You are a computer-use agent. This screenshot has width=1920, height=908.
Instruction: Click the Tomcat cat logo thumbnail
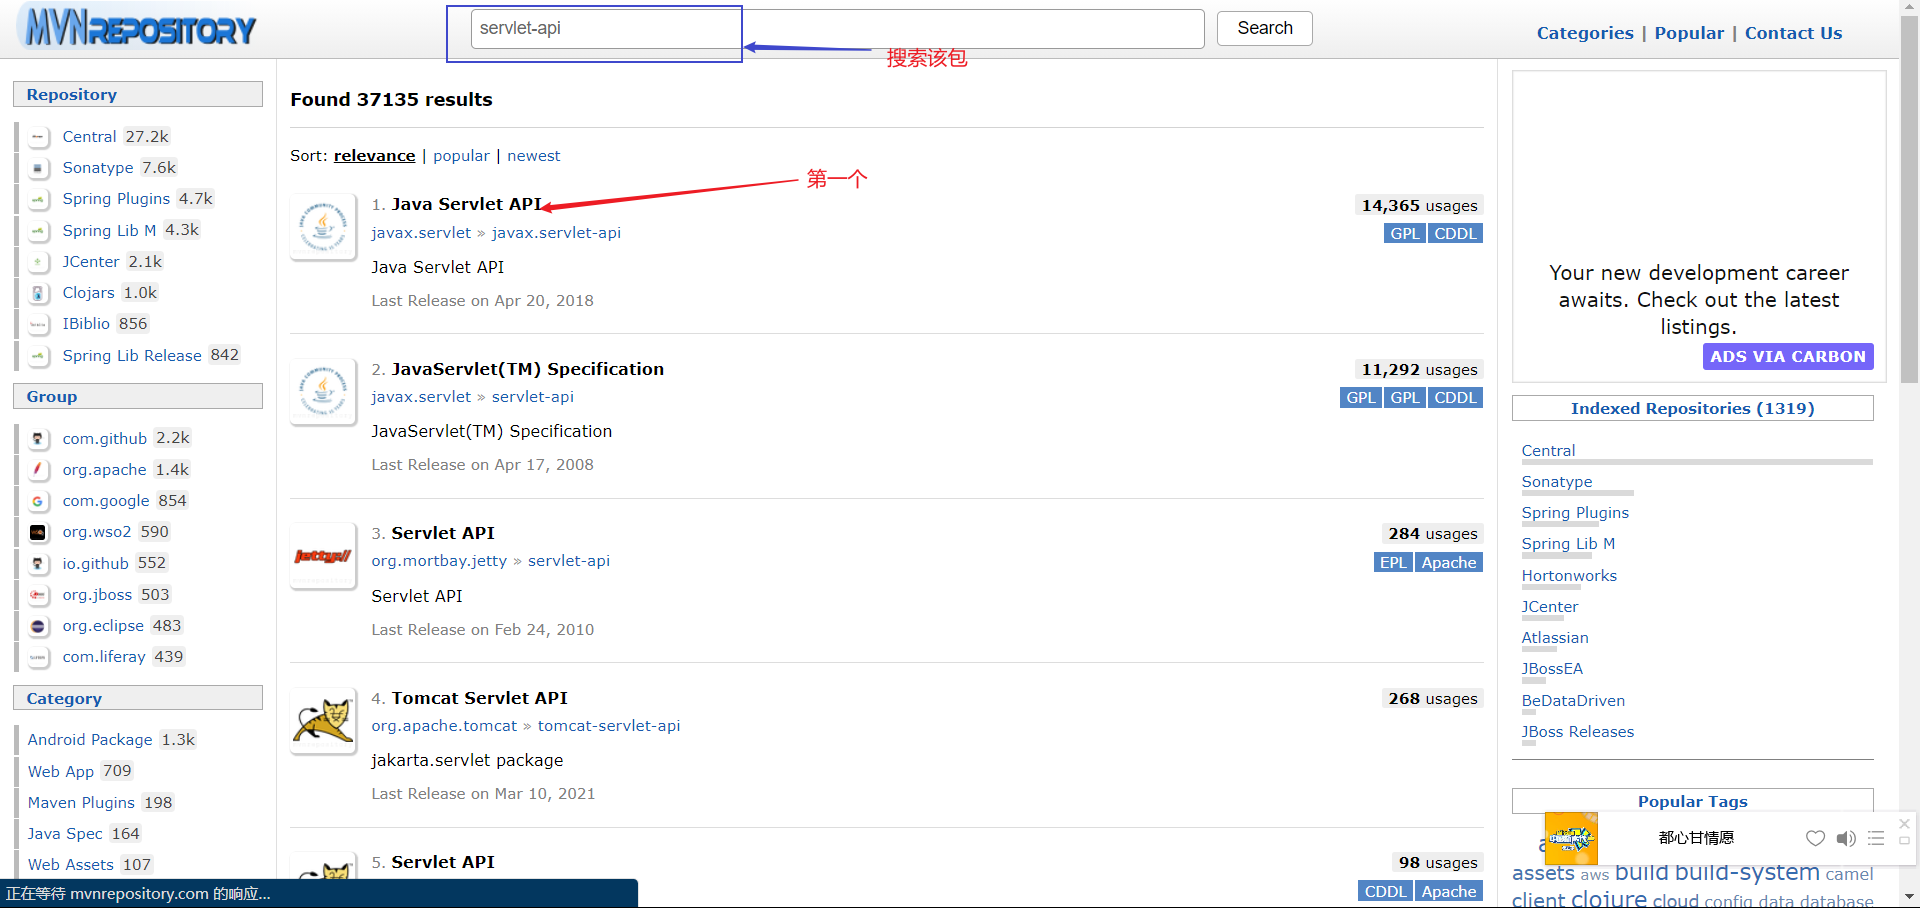(x=323, y=720)
